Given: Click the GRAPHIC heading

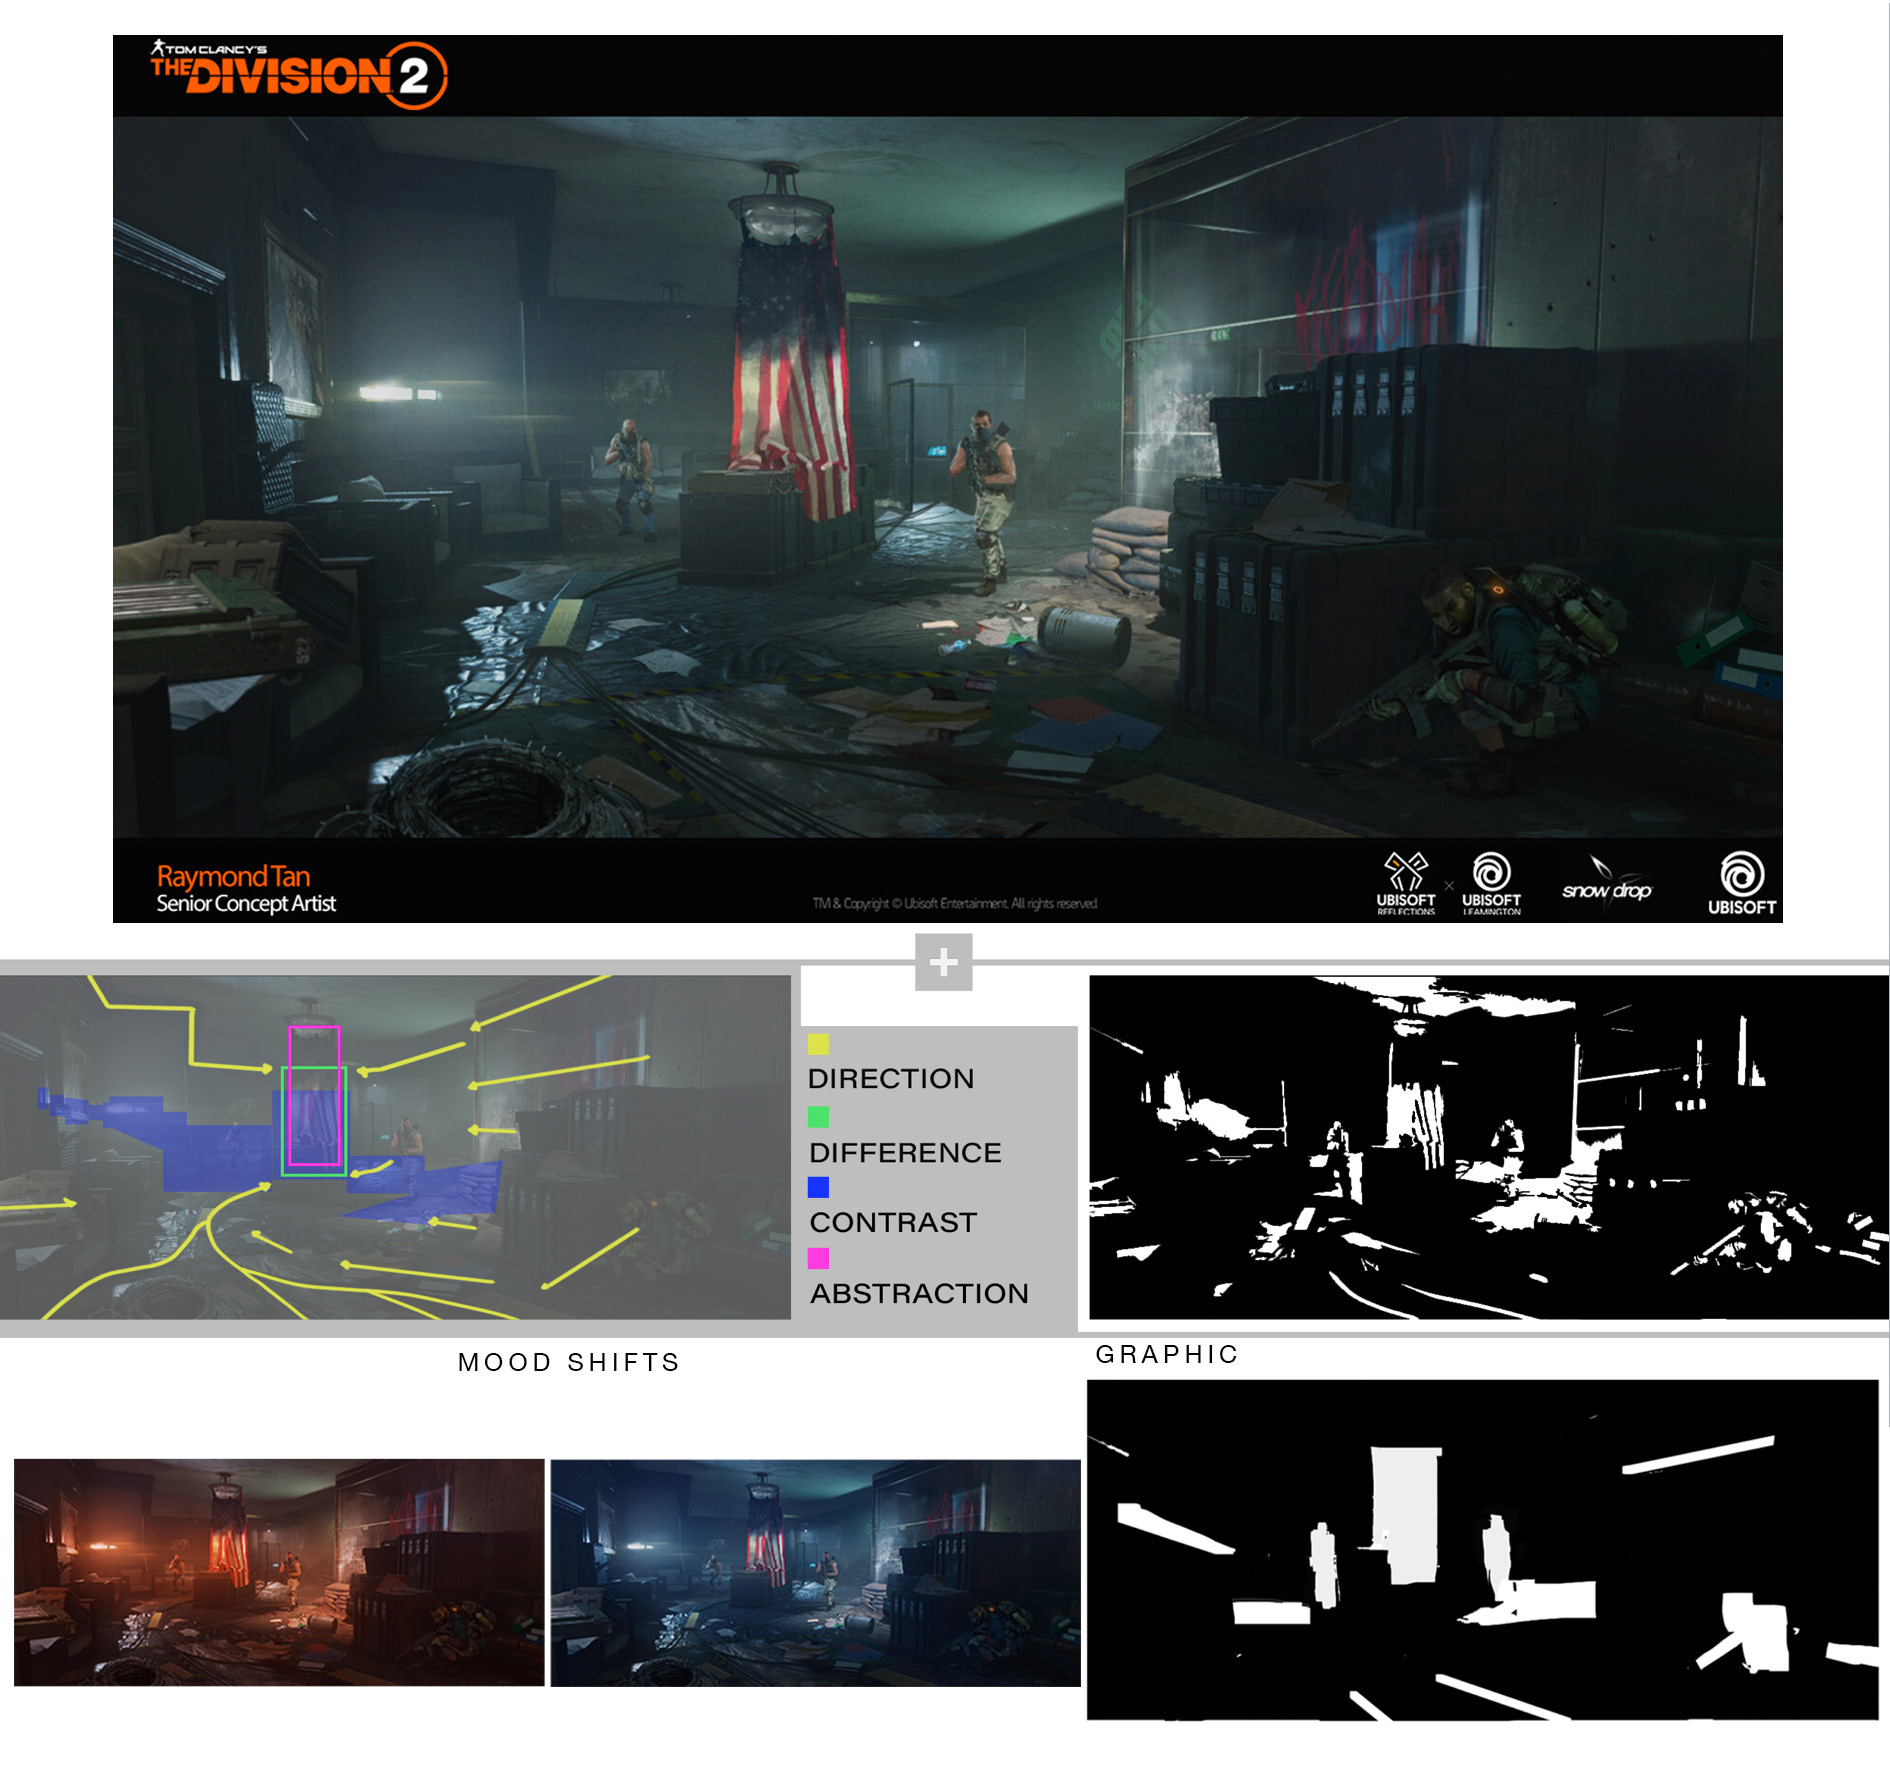Looking at the screenshot, I should click(x=1167, y=1354).
